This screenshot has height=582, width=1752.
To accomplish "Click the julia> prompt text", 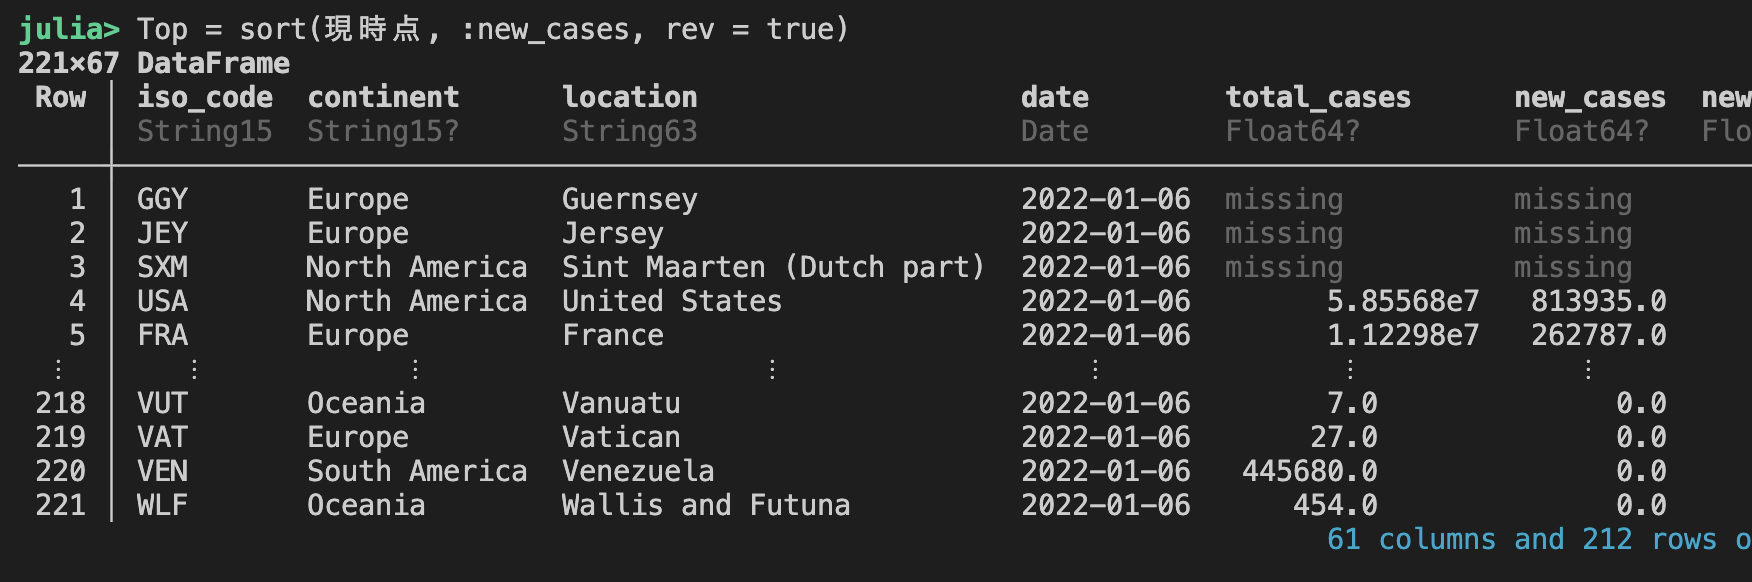I will [69, 29].
